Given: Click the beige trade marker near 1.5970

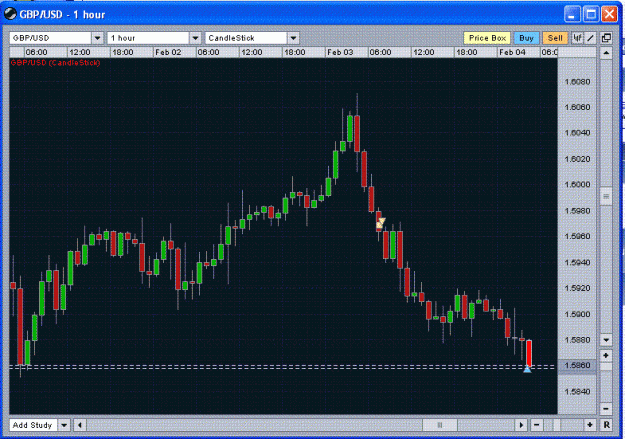Looking at the screenshot, I should point(381,223).
